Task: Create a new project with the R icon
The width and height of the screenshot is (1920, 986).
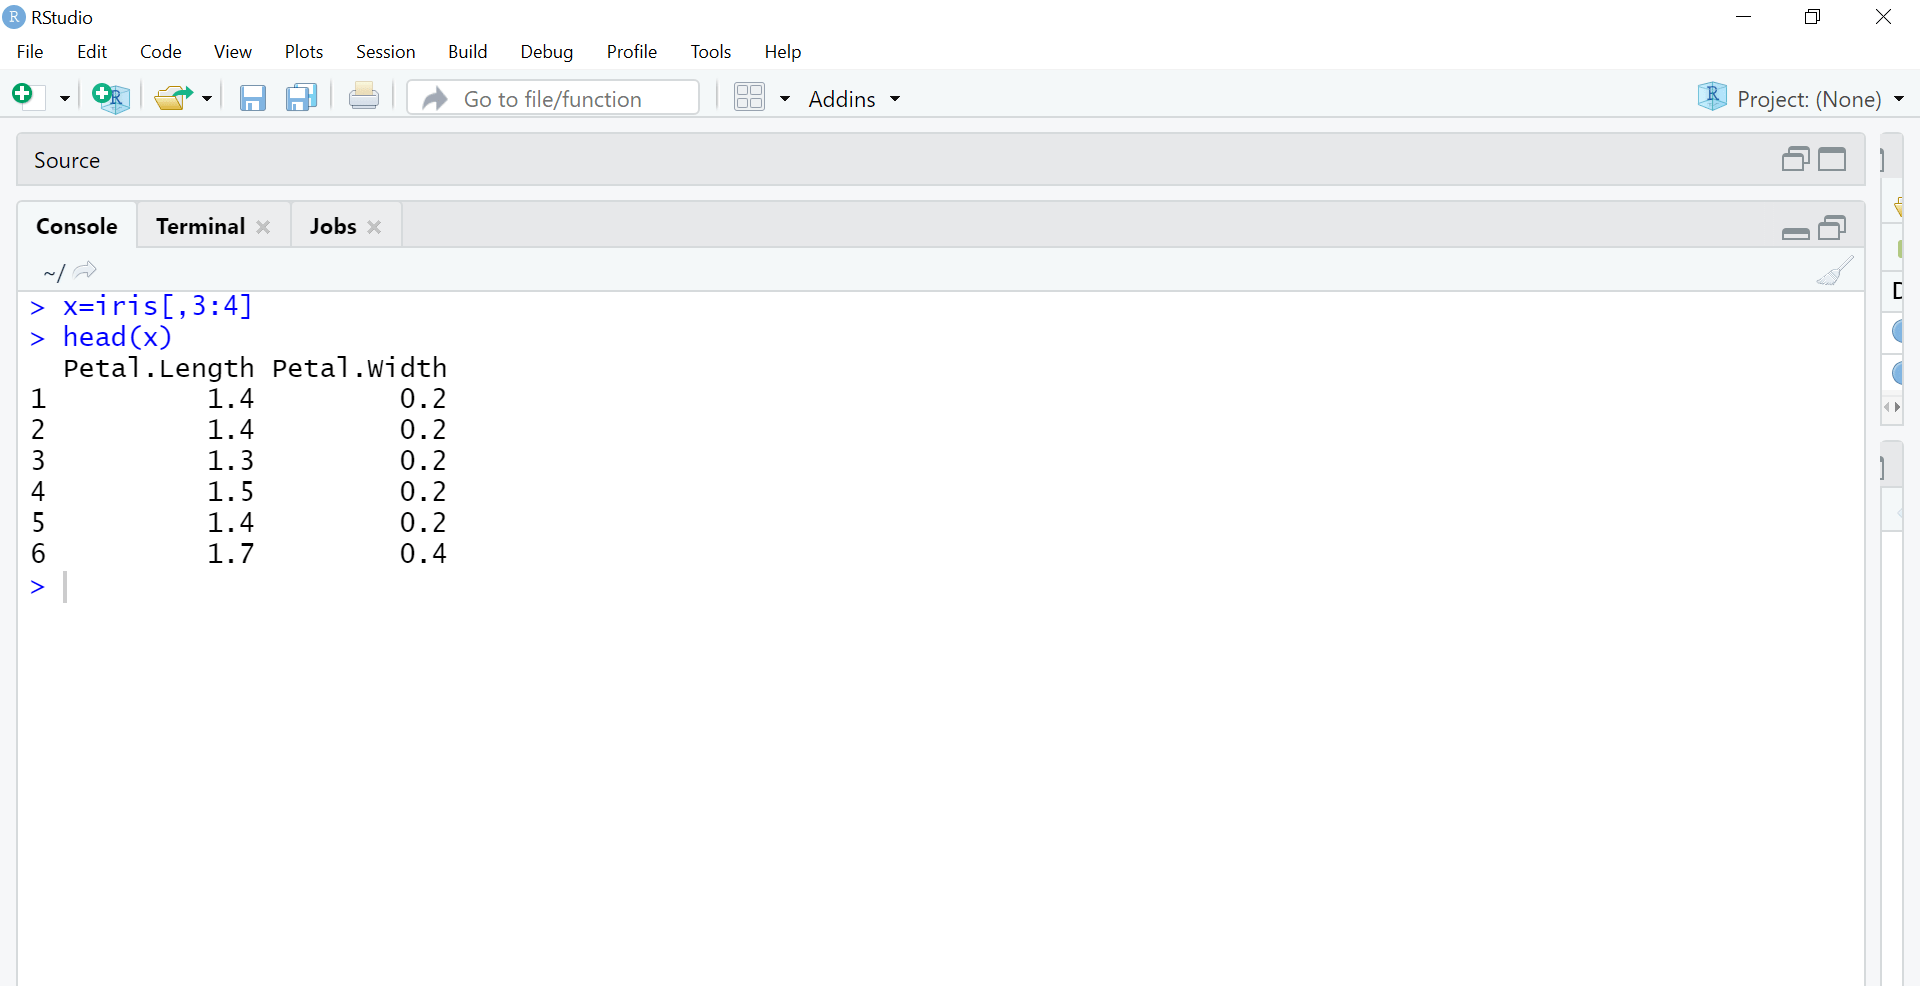Action: click(111, 97)
